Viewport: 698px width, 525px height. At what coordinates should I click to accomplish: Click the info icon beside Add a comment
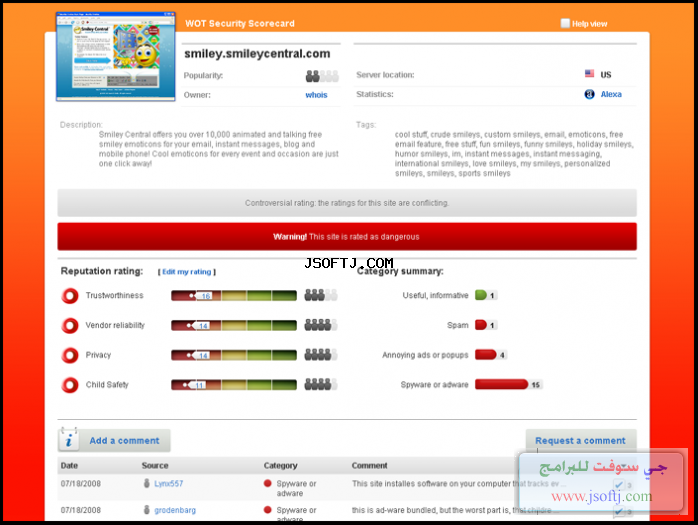click(x=69, y=440)
